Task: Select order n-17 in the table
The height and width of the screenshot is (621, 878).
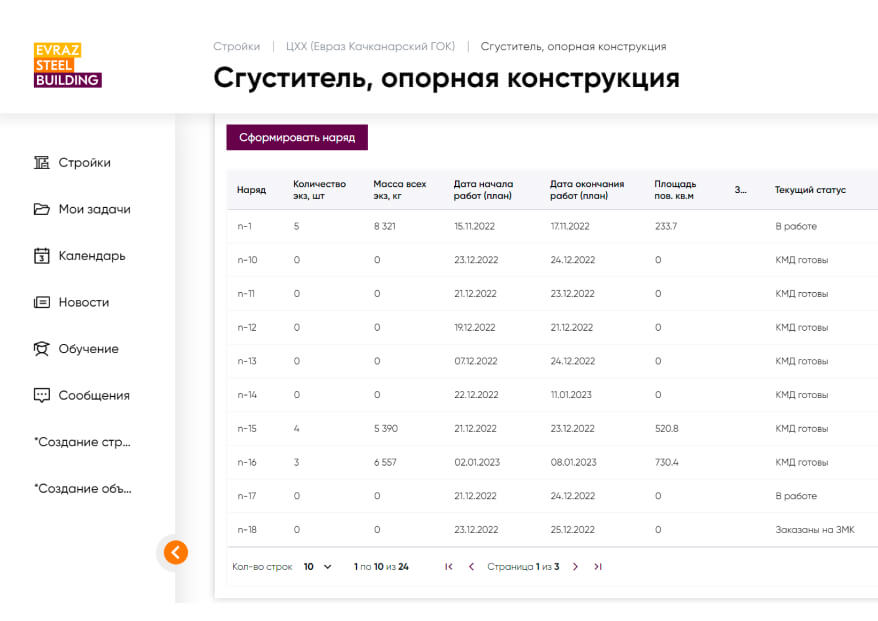Action: click(247, 496)
